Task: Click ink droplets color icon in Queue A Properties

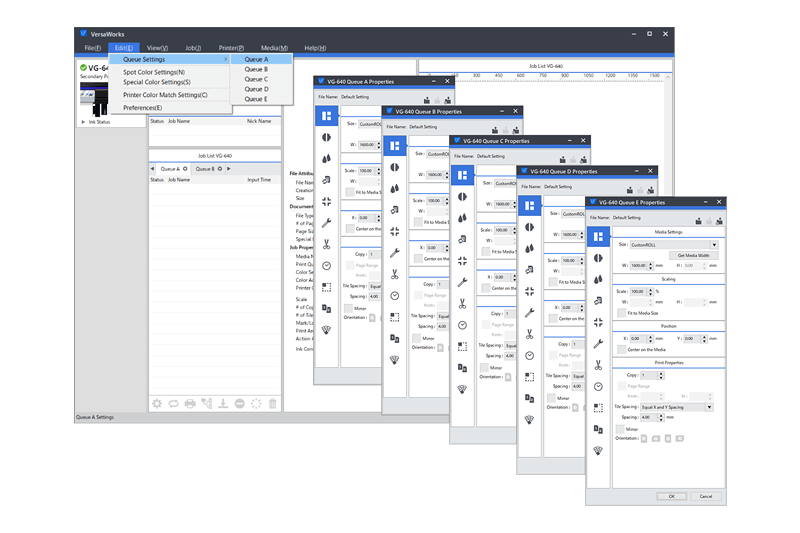Action: click(x=326, y=159)
